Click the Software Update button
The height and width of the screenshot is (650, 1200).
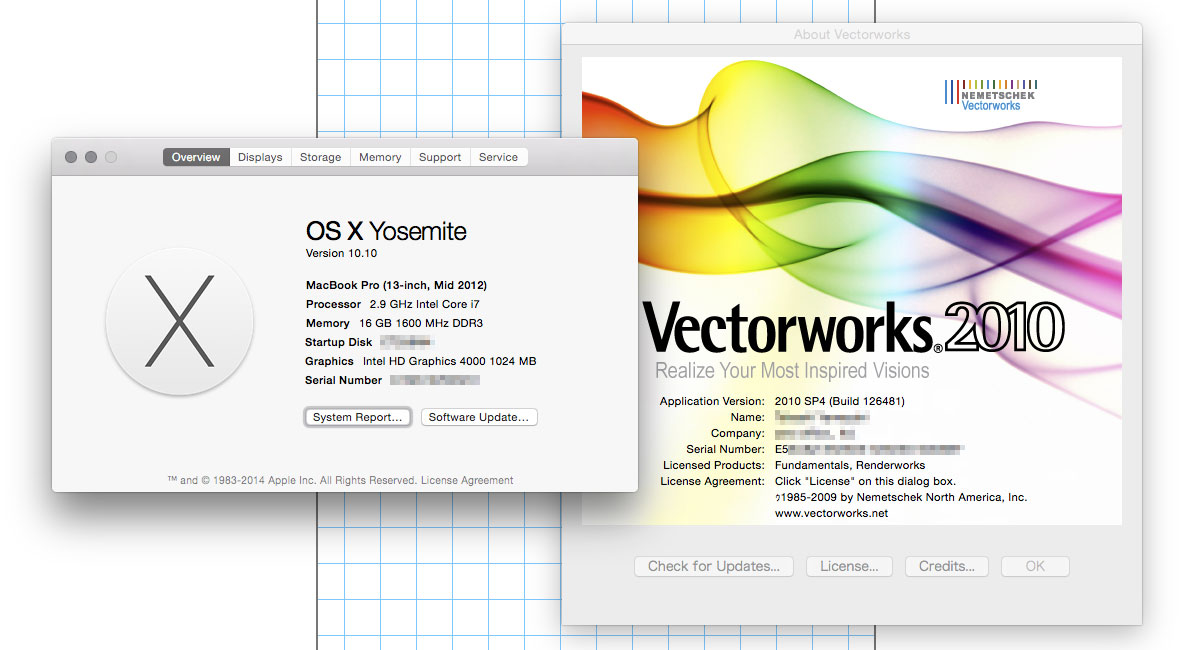pyautogui.click(x=479, y=417)
